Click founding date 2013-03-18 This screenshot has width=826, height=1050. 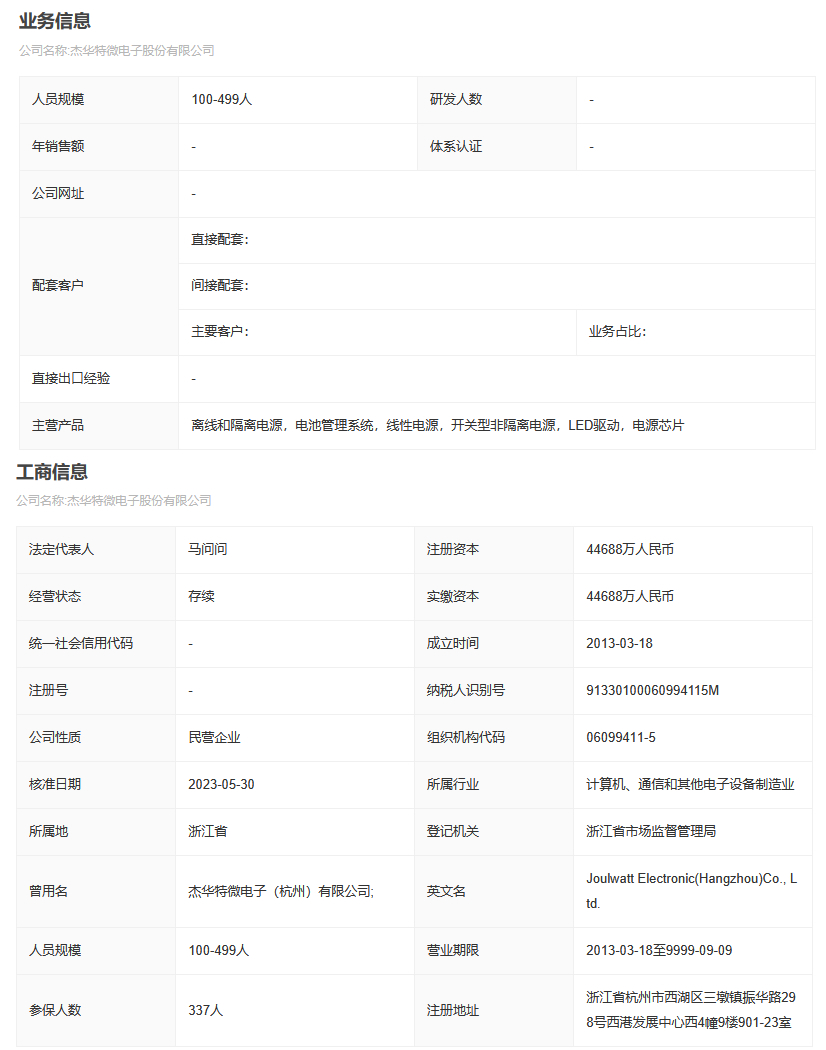coord(619,643)
